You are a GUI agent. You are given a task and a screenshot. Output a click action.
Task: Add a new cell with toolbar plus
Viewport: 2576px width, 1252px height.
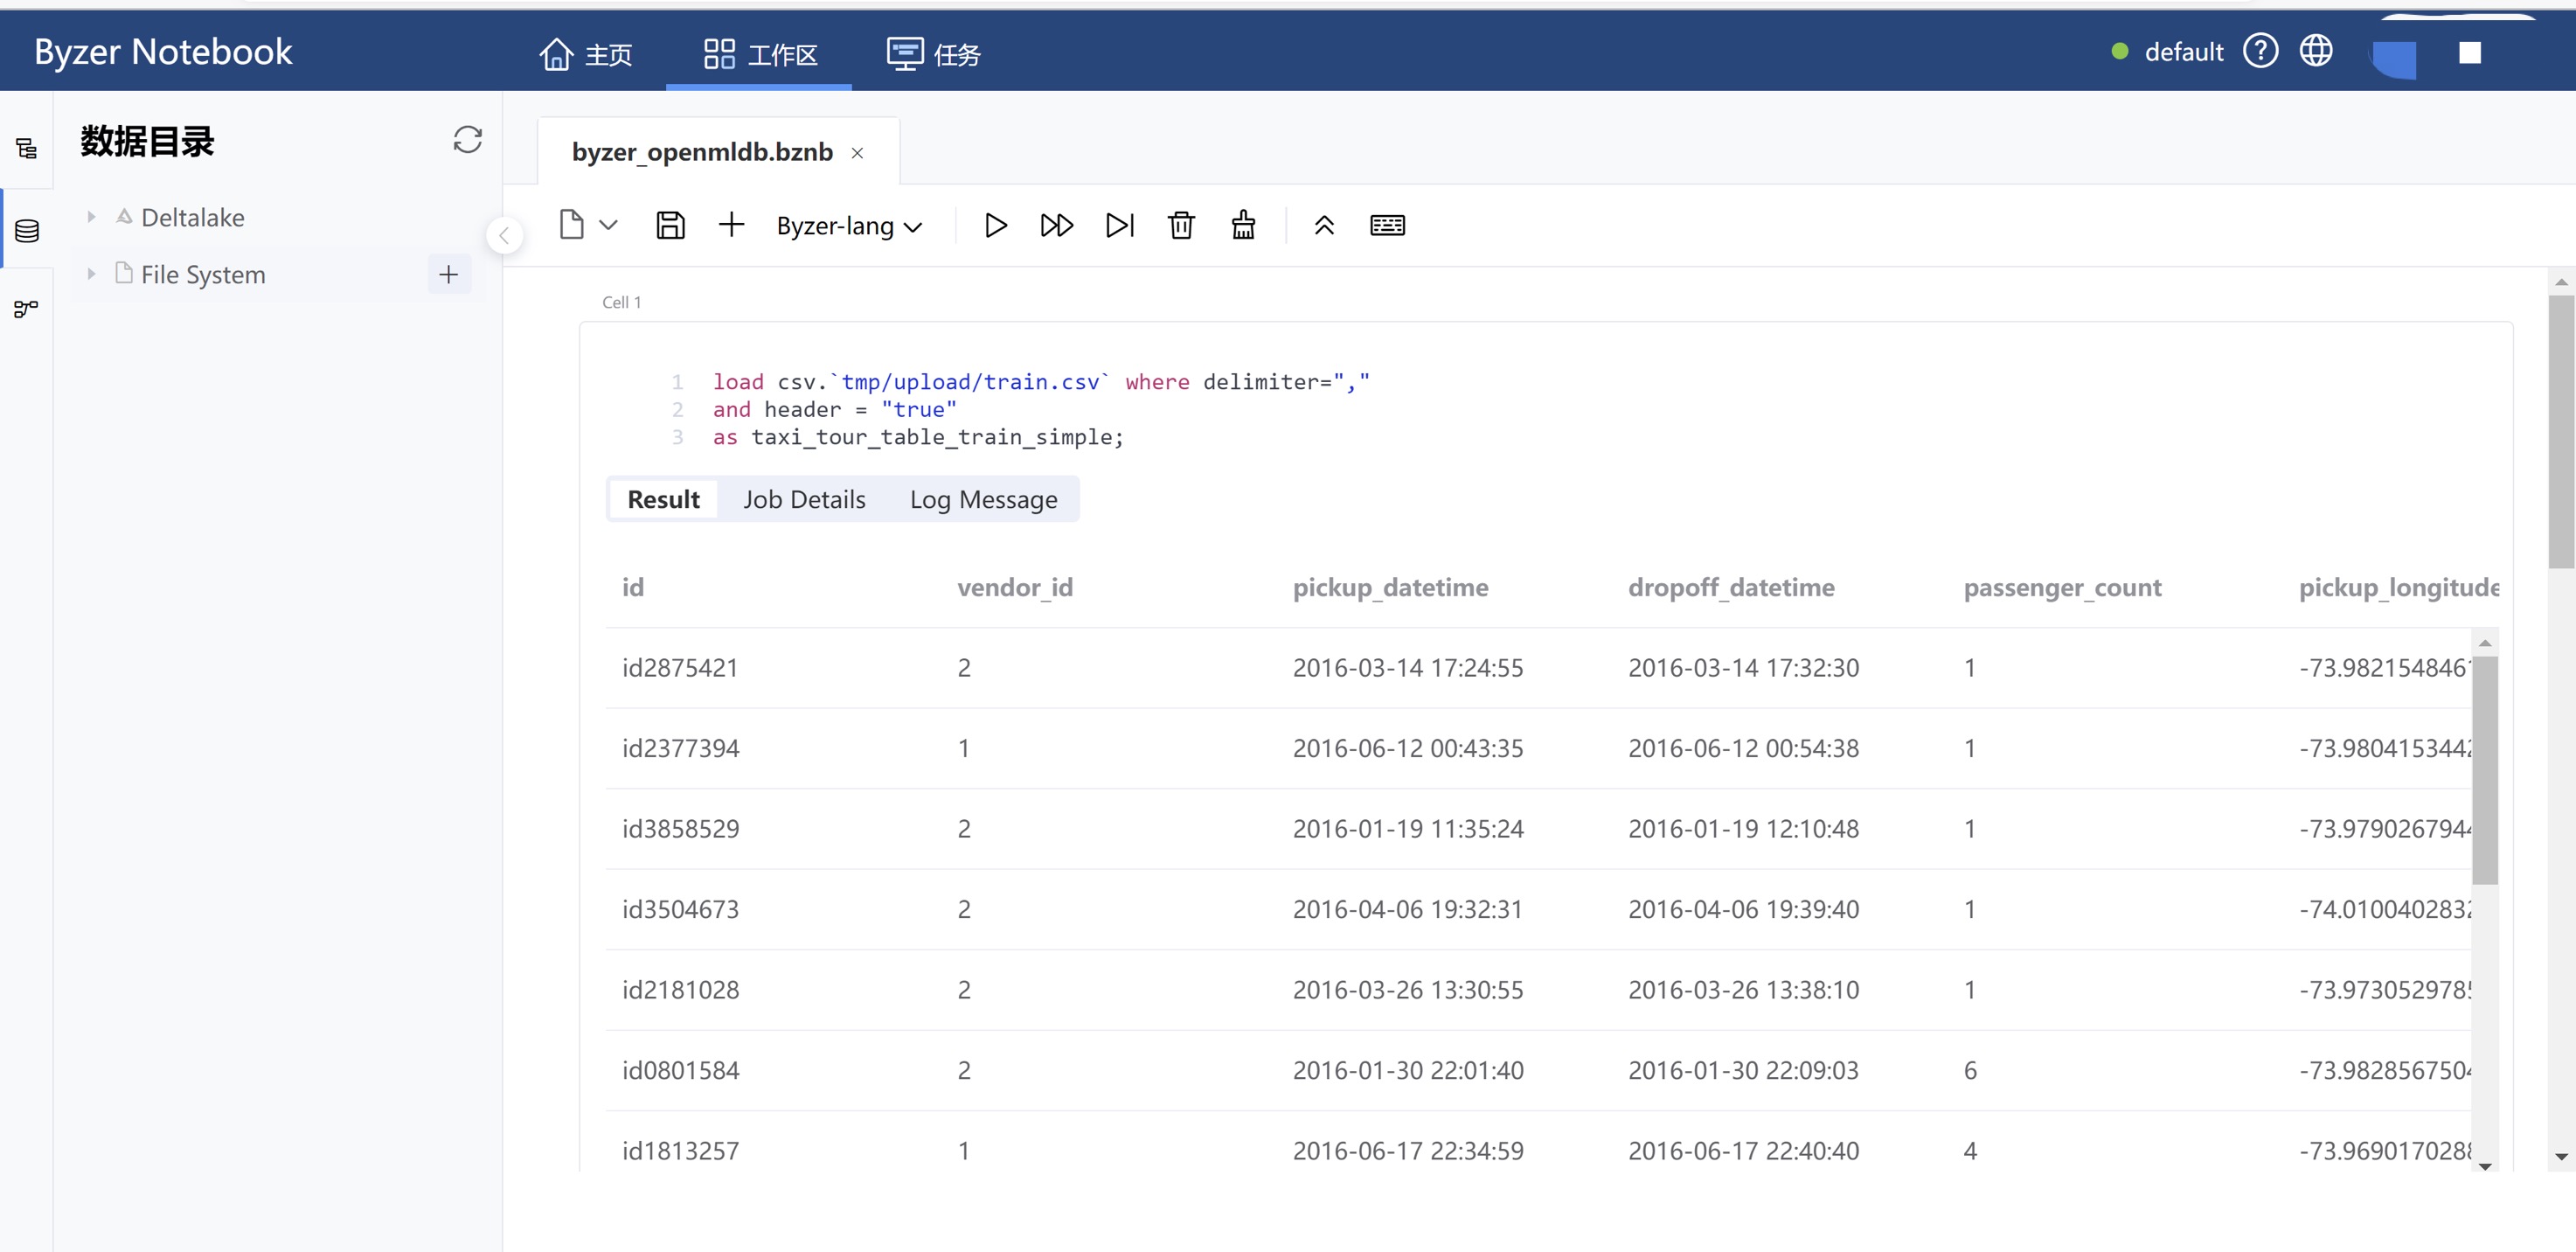click(x=731, y=225)
